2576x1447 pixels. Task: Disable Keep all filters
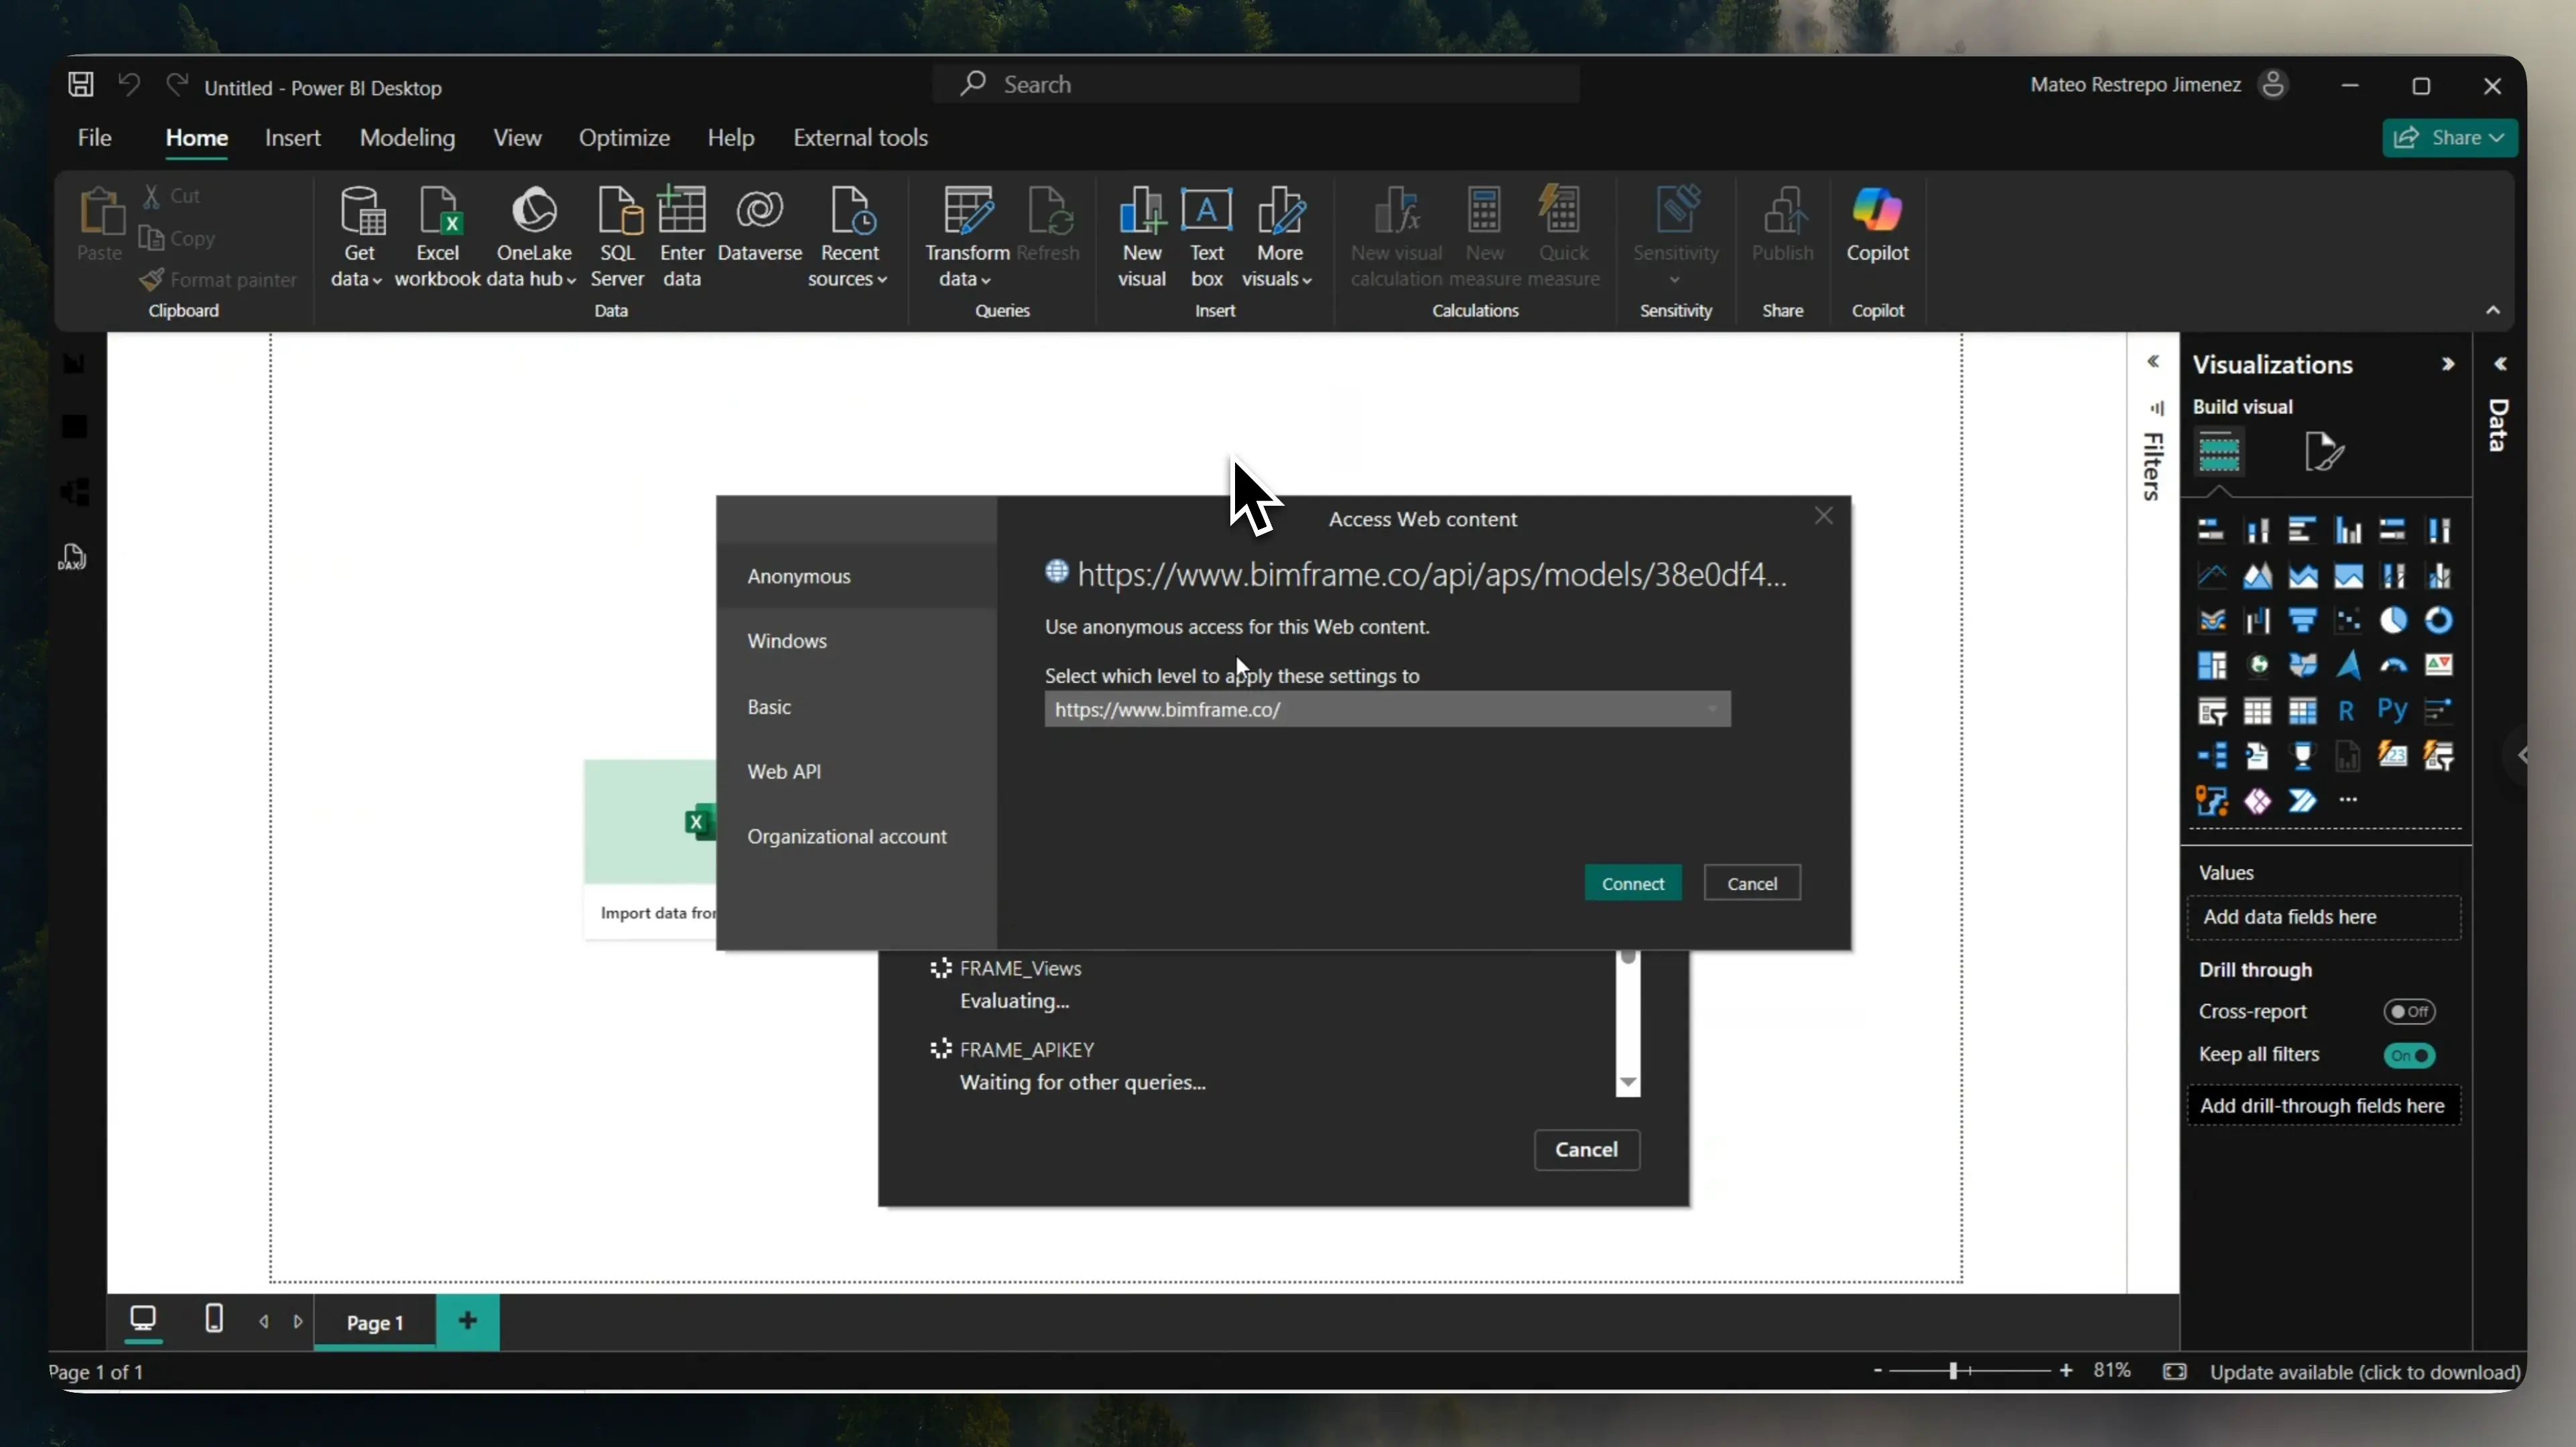pos(2410,1056)
